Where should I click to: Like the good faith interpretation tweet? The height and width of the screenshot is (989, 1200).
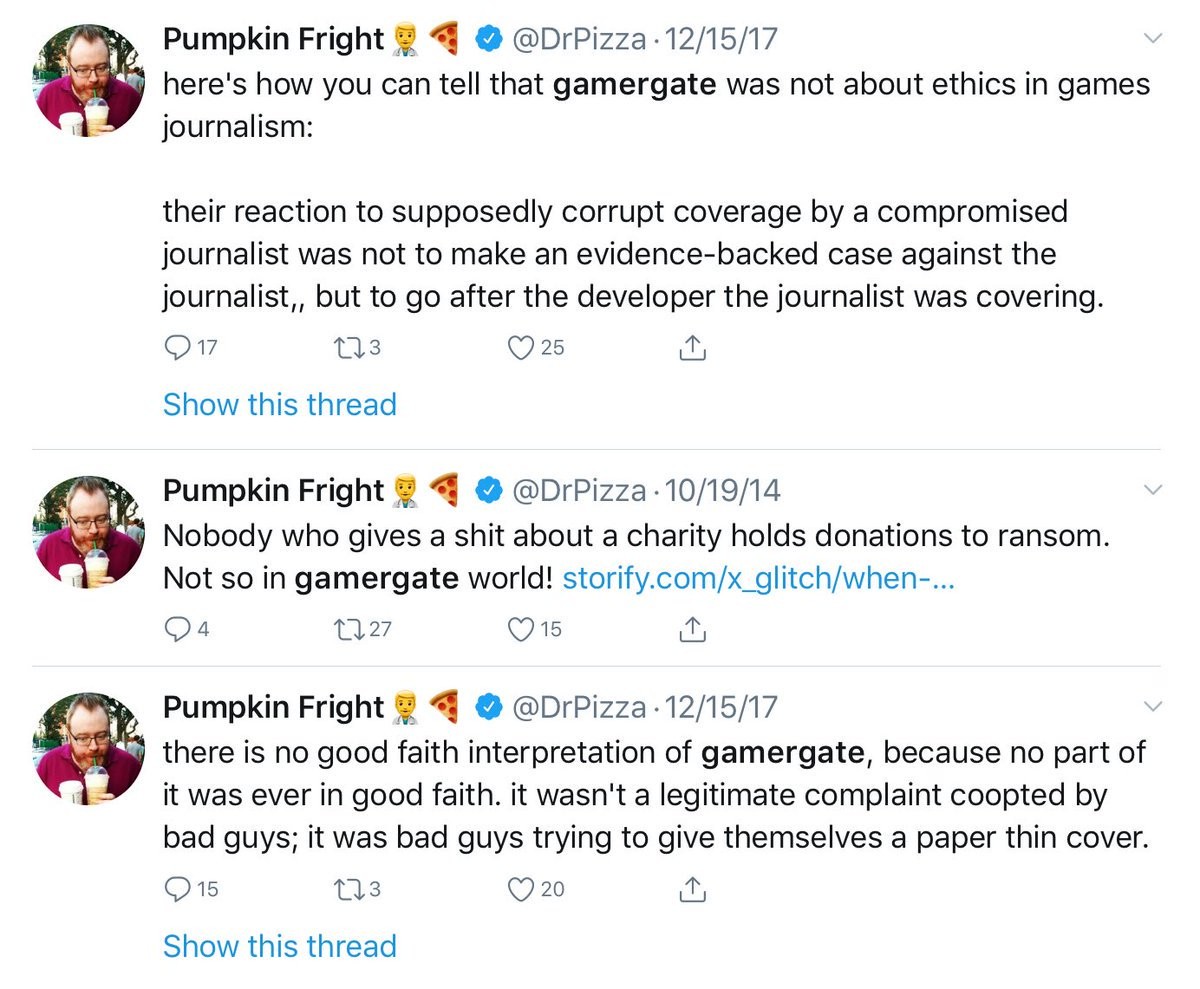click(520, 888)
